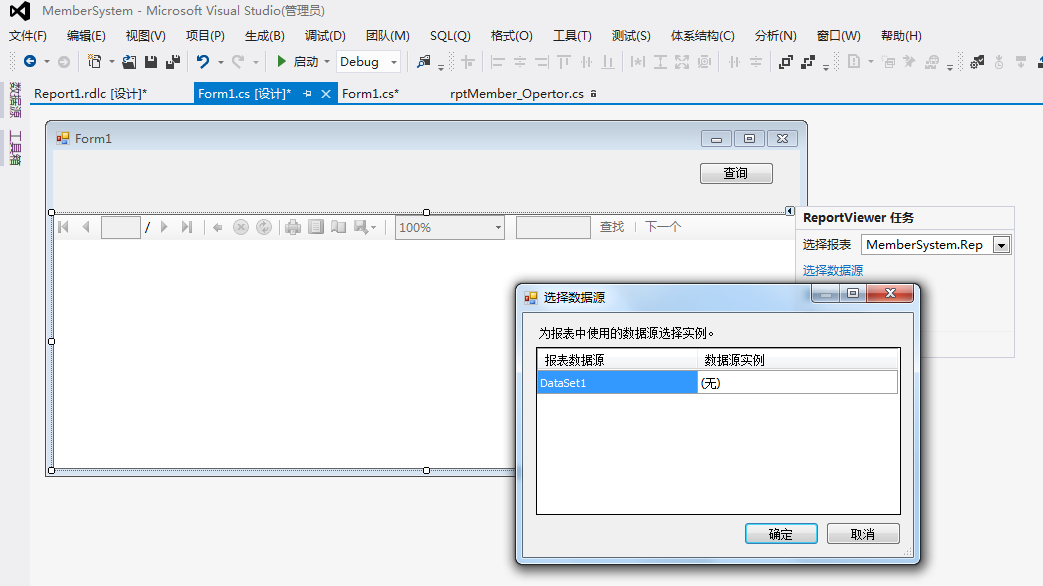Viewport: 1043px width, 586px height.
Task: Expand the Start button dropdown arrow
Action: point(327,62)
